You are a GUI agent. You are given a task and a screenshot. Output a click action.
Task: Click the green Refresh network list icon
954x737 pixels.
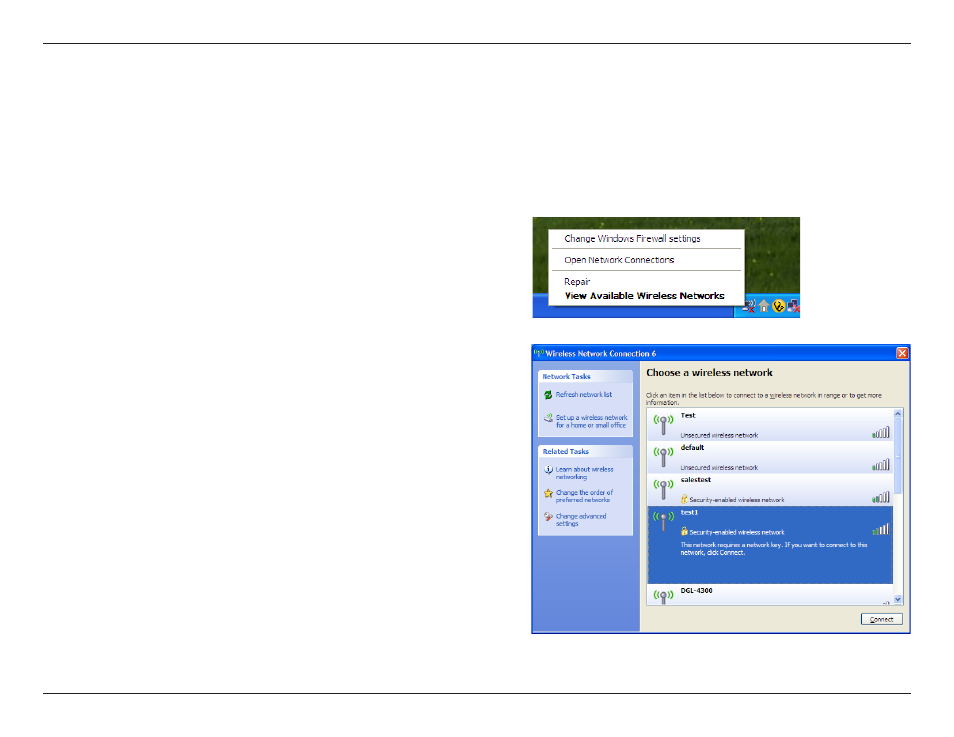pos(548,395)
